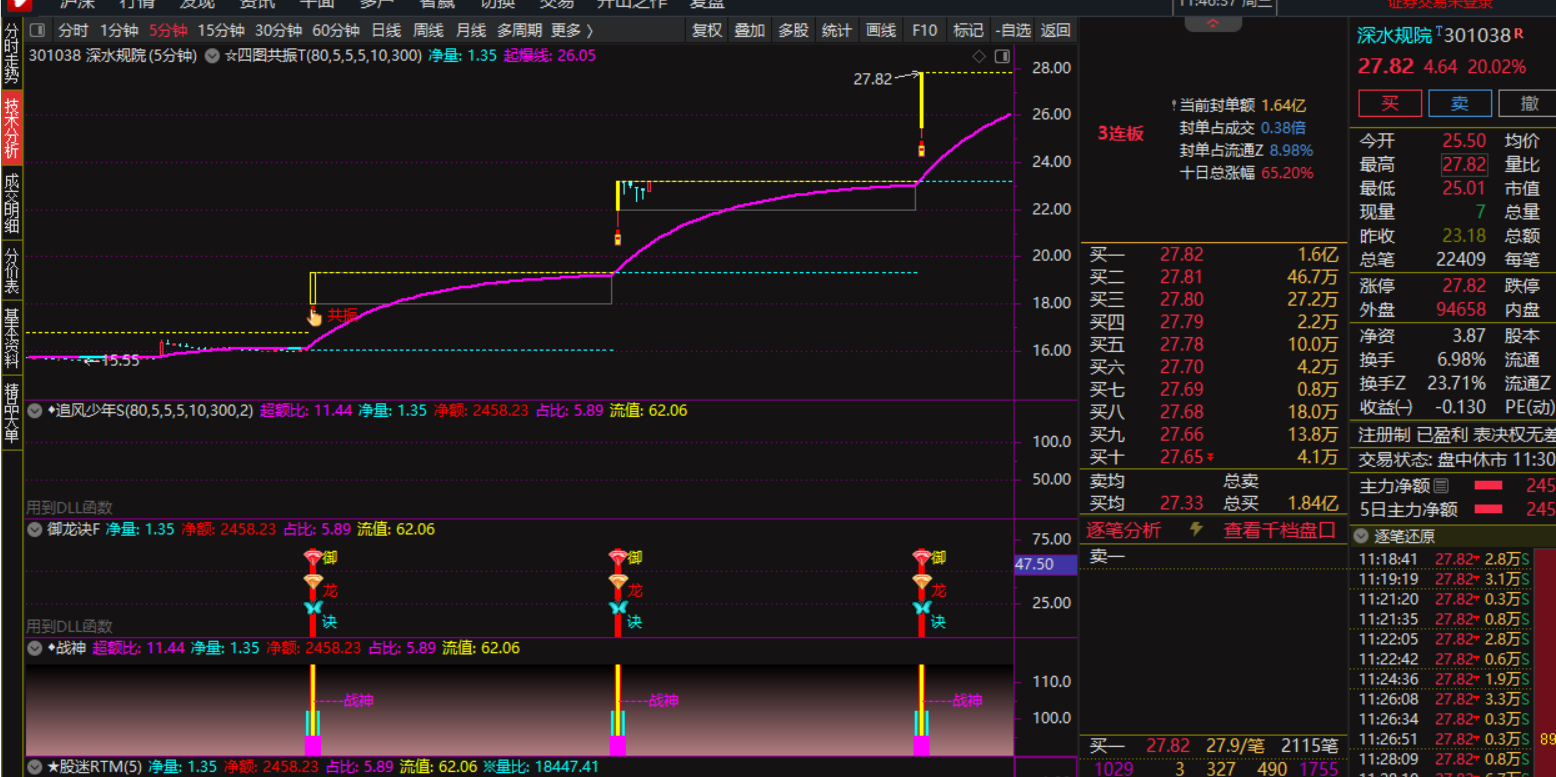Screen dimensions: 1556x777
Task: Click the panel layout icon before 分时
Action: tap(37, 30)
